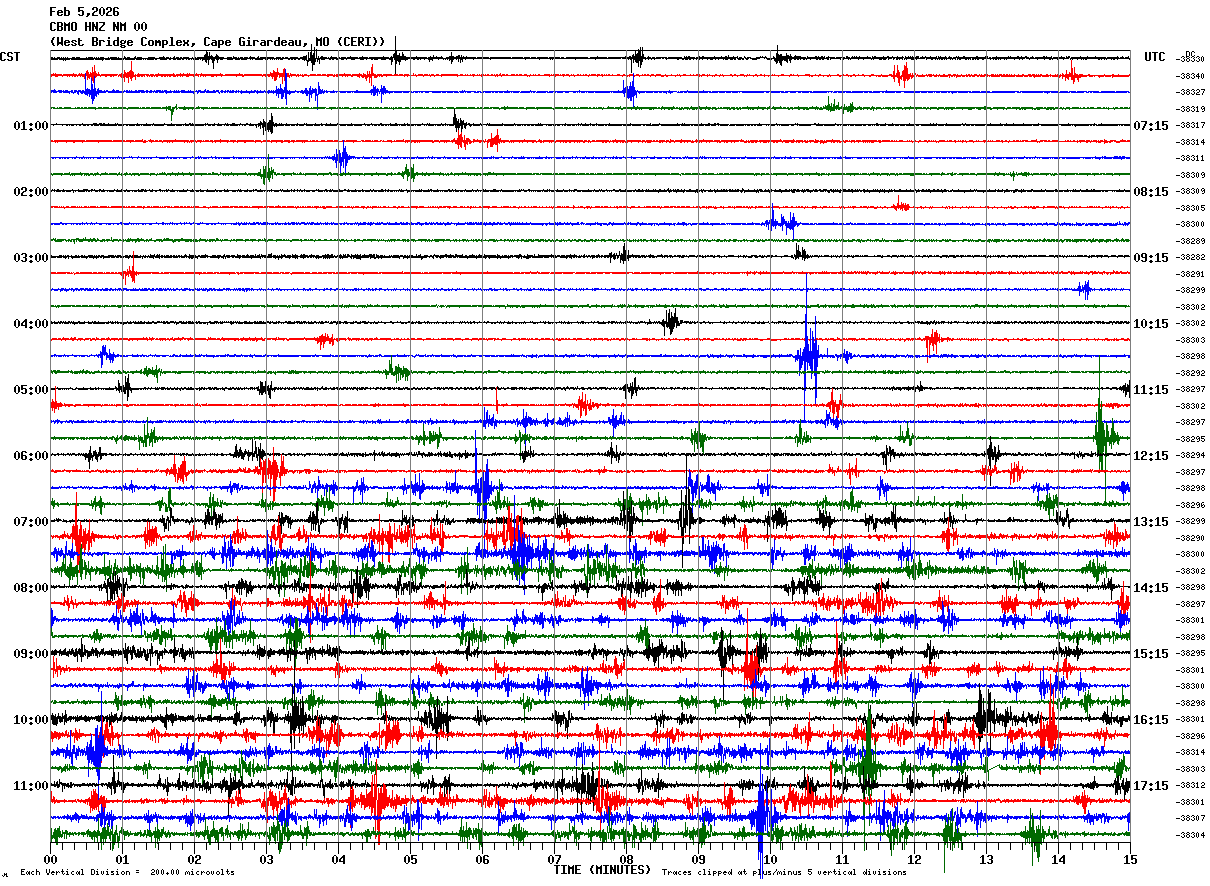Click the DC offset value '-38327'
1210x886 pixels.
pos(1191,92)
